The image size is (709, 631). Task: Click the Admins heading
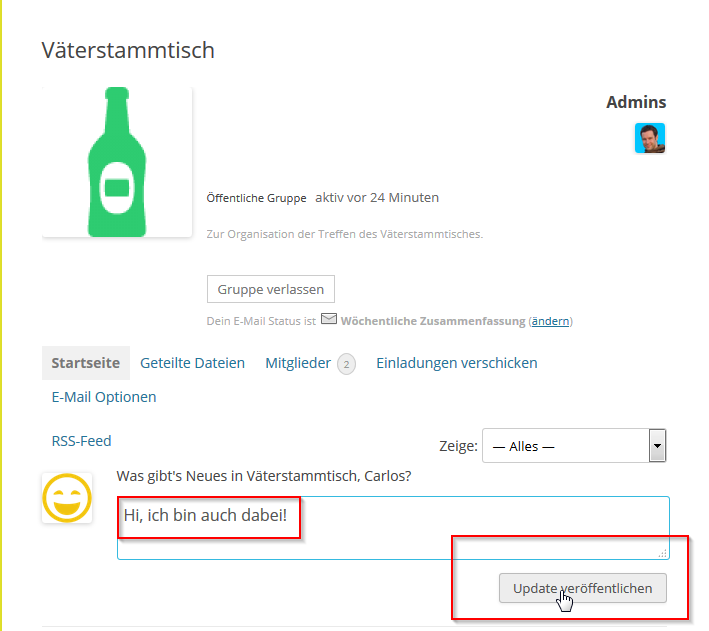click(636, 102)
